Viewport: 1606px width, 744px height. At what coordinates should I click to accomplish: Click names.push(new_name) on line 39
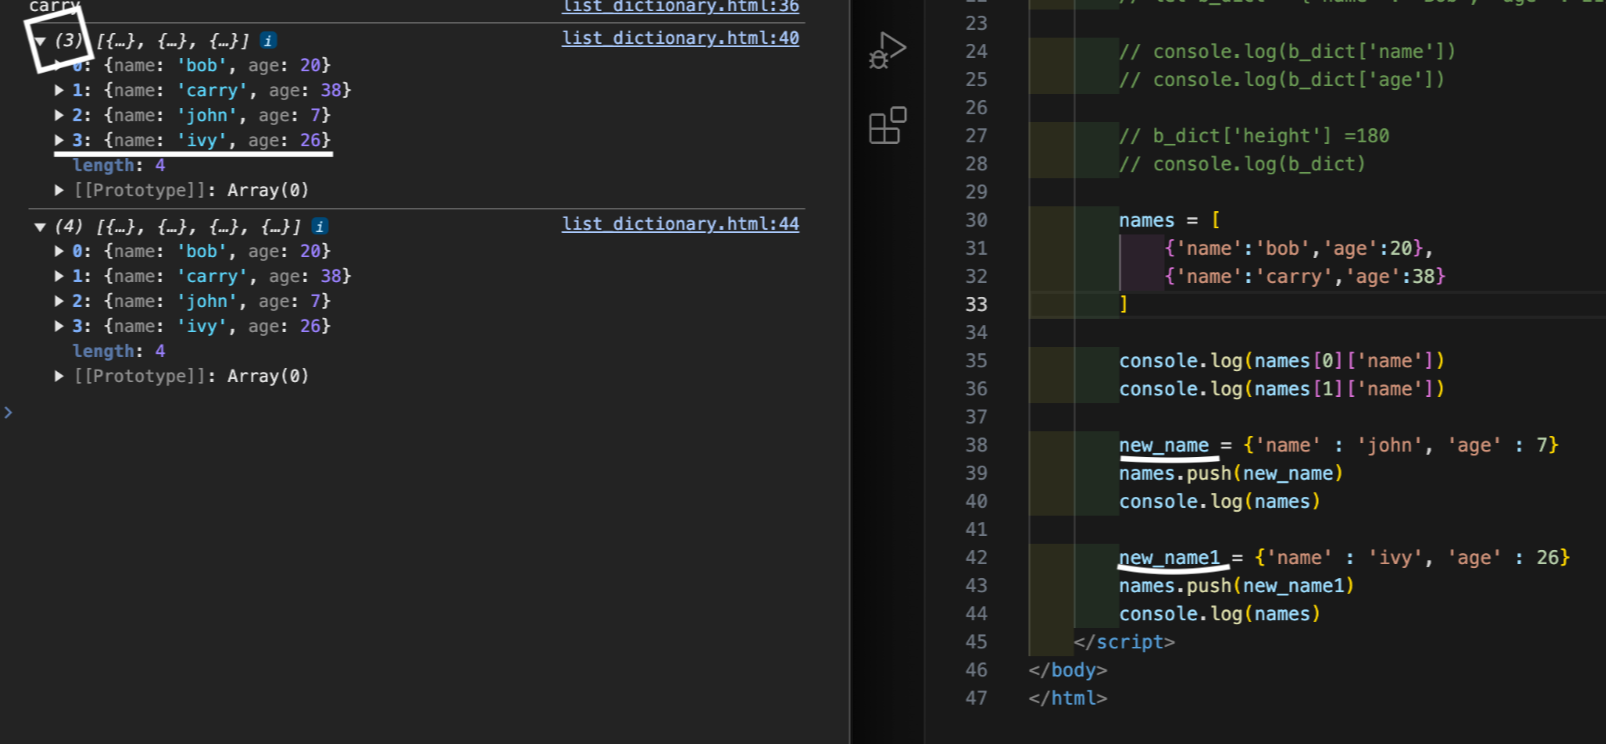pos(1231,473)
